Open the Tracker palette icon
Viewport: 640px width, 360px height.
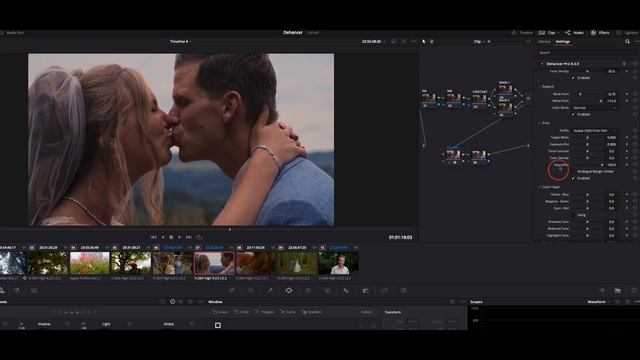click(308, 291)
